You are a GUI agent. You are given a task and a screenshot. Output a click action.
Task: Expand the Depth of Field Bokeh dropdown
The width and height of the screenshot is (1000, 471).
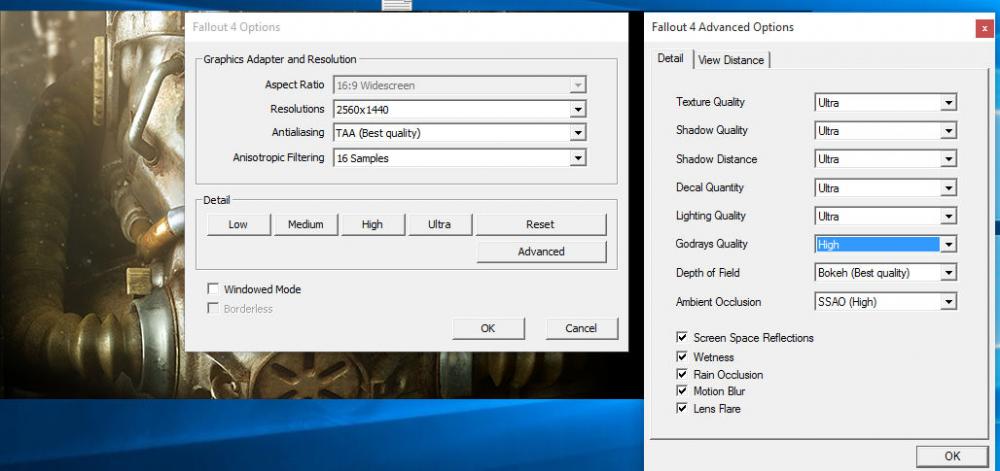[x=886, y=273]
